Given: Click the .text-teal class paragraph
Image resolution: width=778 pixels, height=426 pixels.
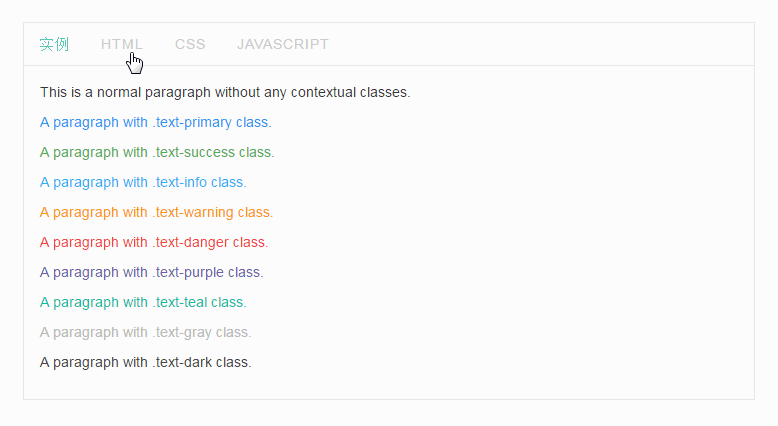Looking at the screenshot, I should pos(143,303).
